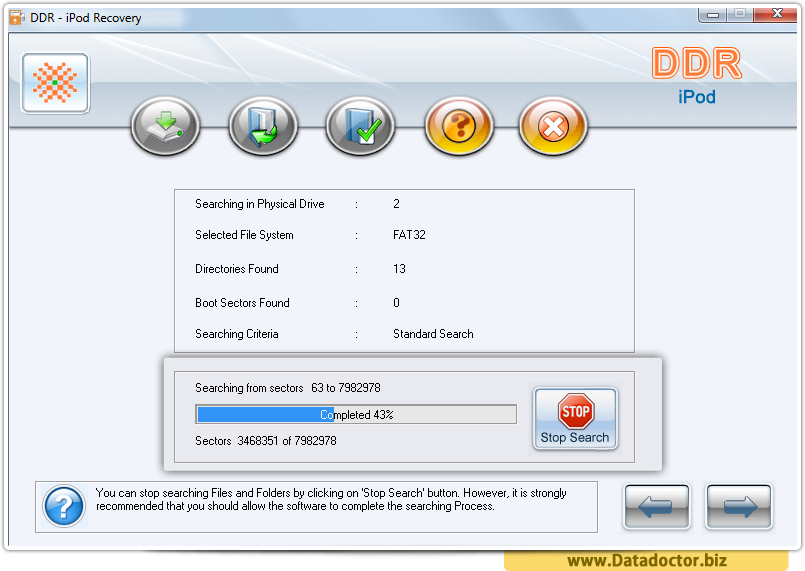Image resolution: width=805 pixels, height=571 pixels.
Task: Click the physical drive value '2'
Action: coord(396,204)
